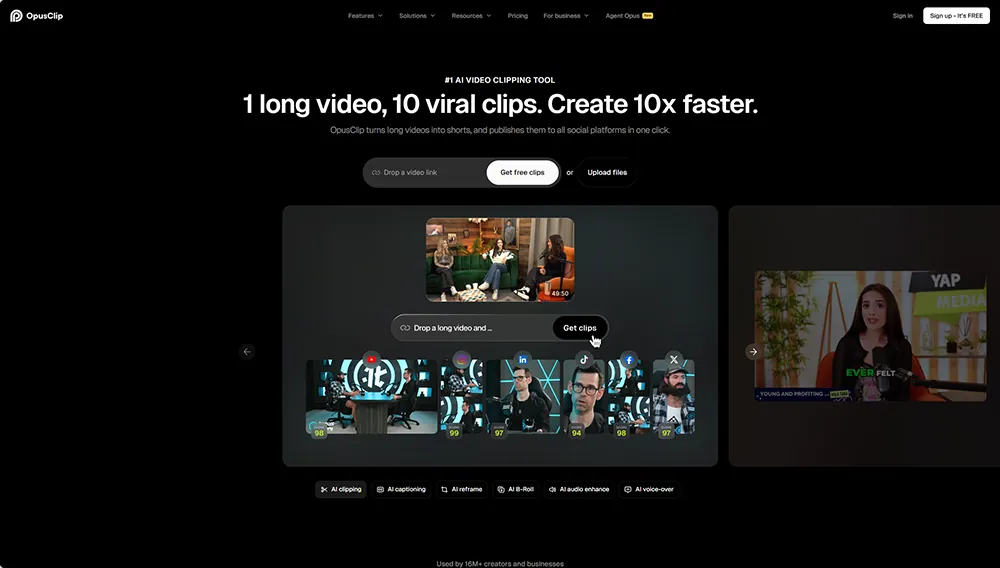Click the Get free clips button
The width and height of the screenshot is (1000, 568).
(522, 173)
